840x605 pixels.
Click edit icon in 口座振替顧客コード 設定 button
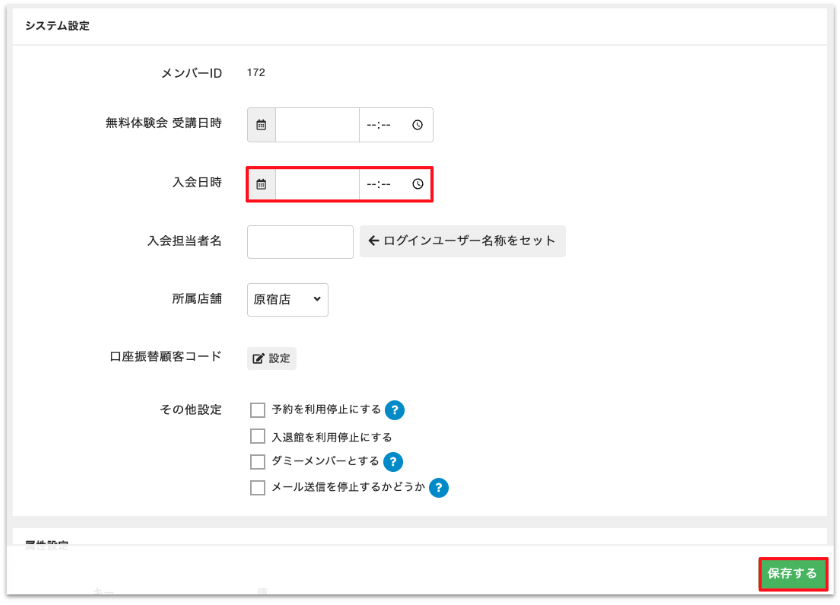[258, 358]
